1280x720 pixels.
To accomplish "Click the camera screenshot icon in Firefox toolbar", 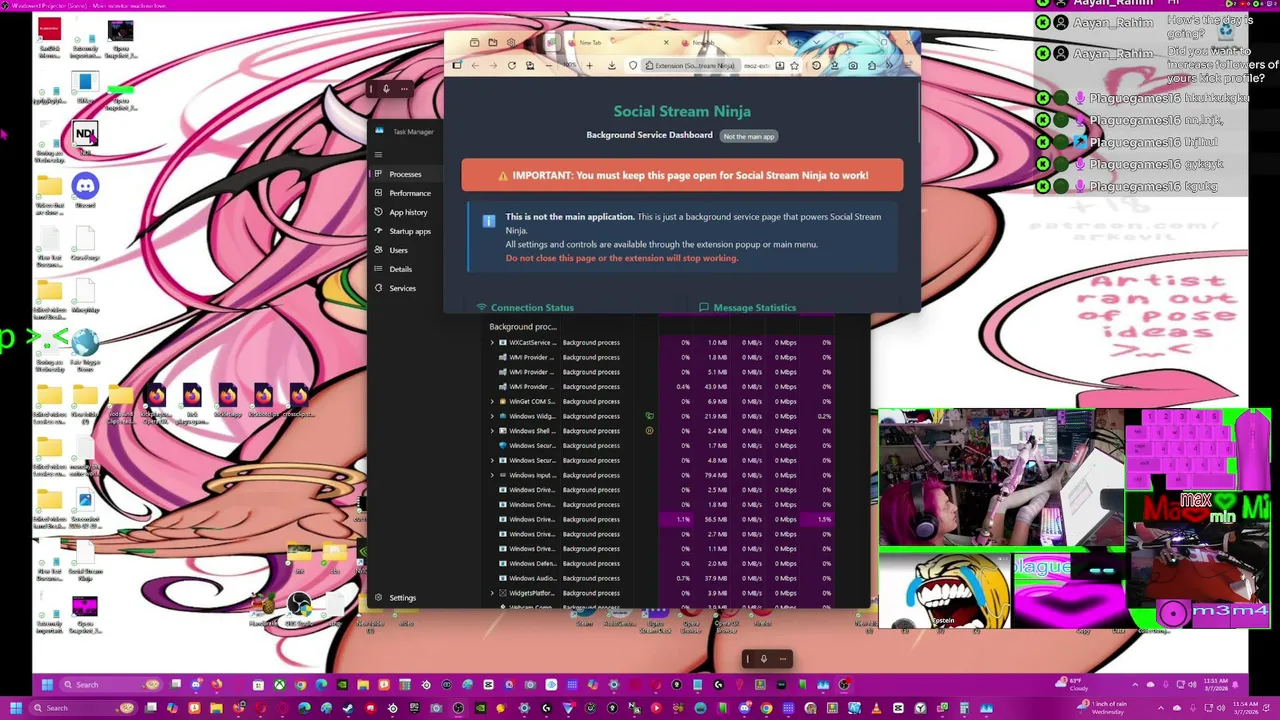I will 853,65.
